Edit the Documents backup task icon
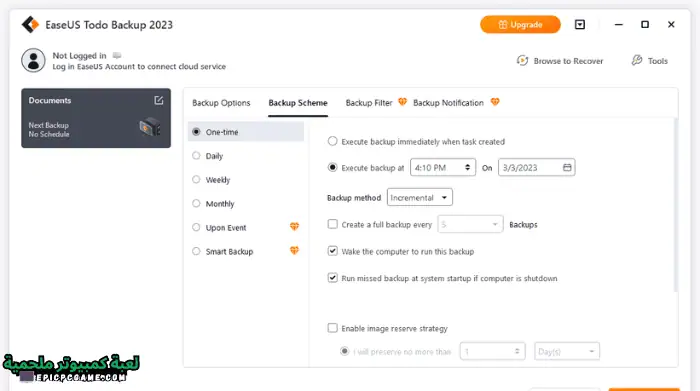The width and height of the screenshot is (700, 391). (158, 100)
